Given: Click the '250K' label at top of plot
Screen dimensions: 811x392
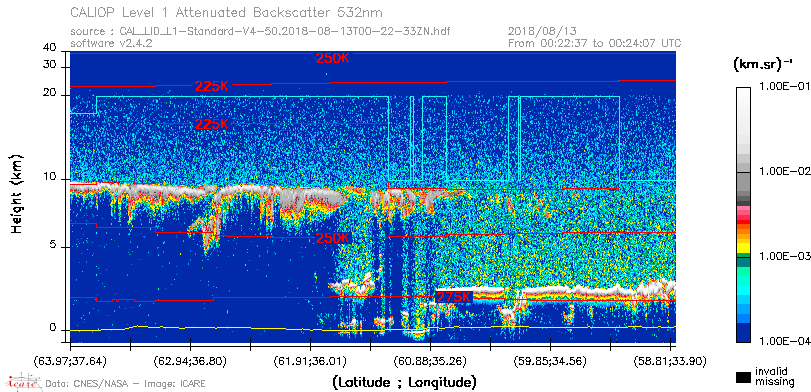Looking at the screenshot, I should pos(333,58).
